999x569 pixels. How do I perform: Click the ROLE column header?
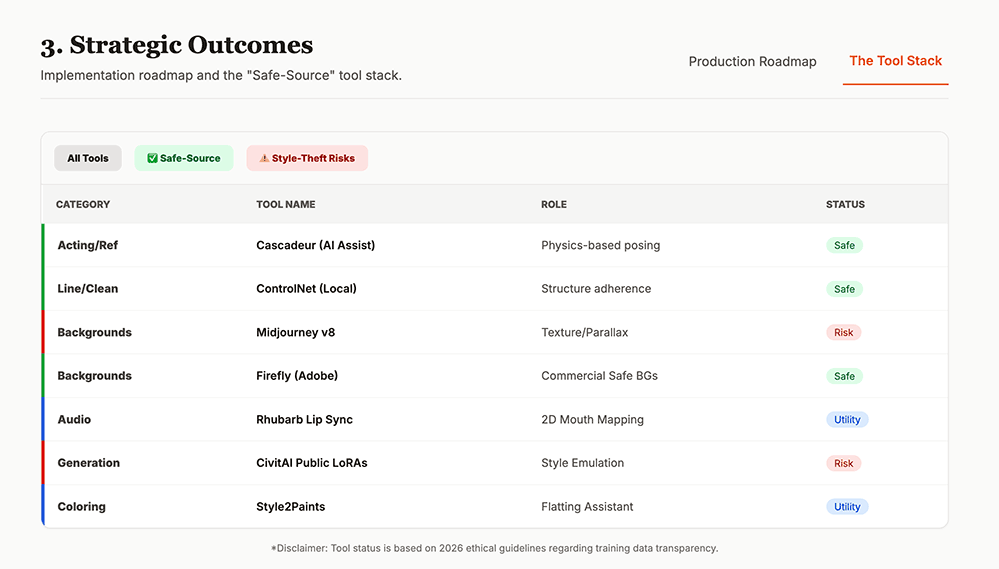[x=554, y=205]
